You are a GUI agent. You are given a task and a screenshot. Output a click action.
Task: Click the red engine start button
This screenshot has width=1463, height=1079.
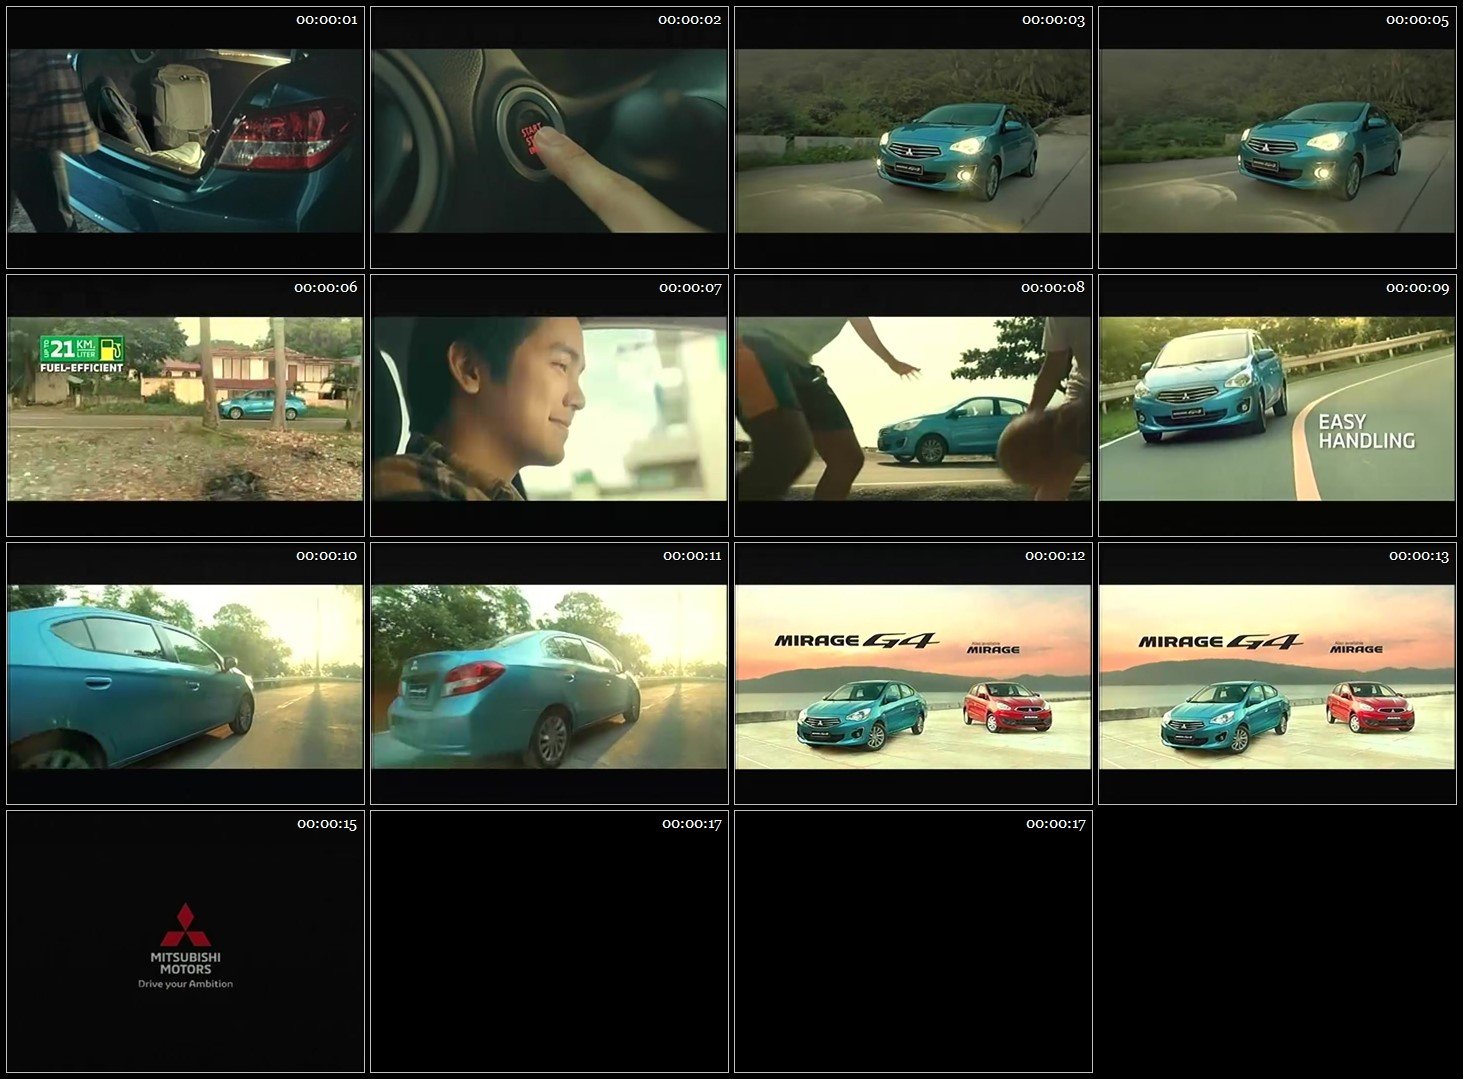(529, 137)
